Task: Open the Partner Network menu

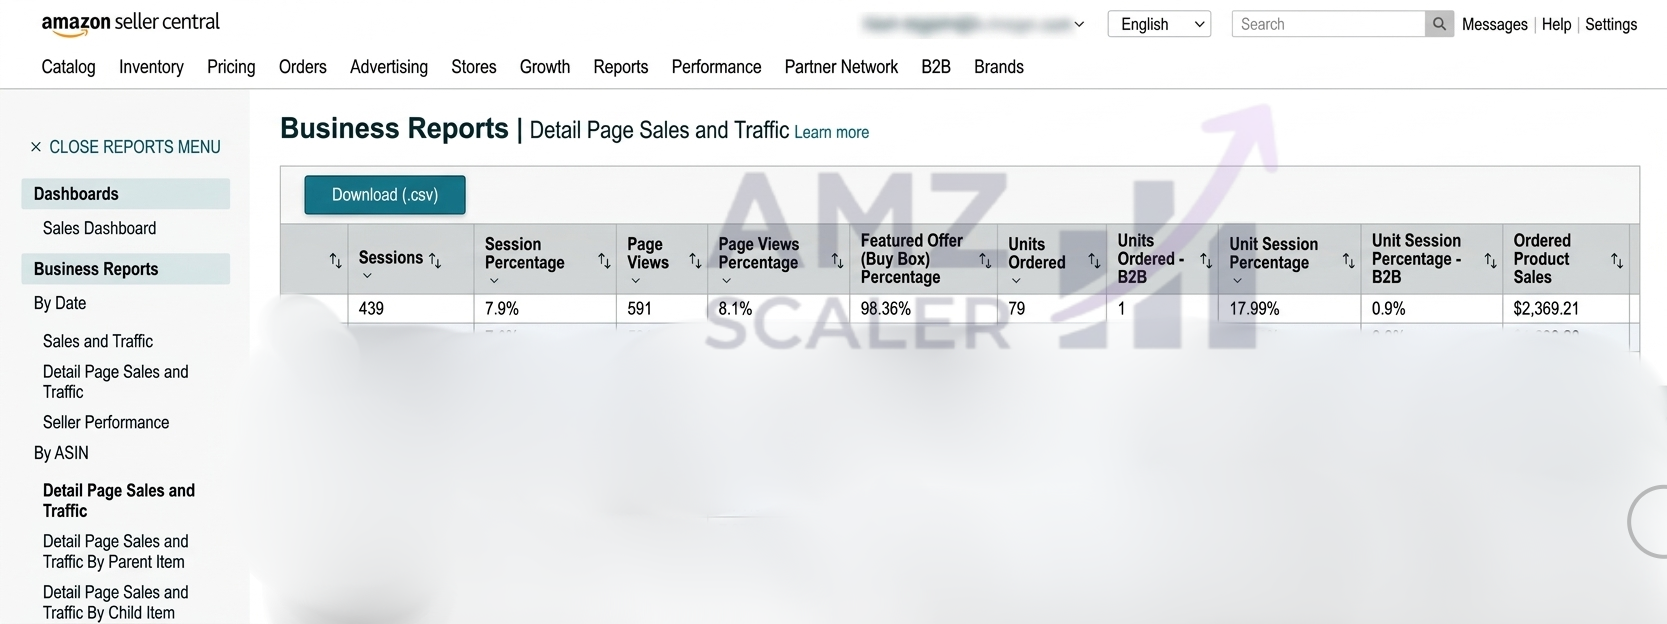Action: tap(841, 67)
